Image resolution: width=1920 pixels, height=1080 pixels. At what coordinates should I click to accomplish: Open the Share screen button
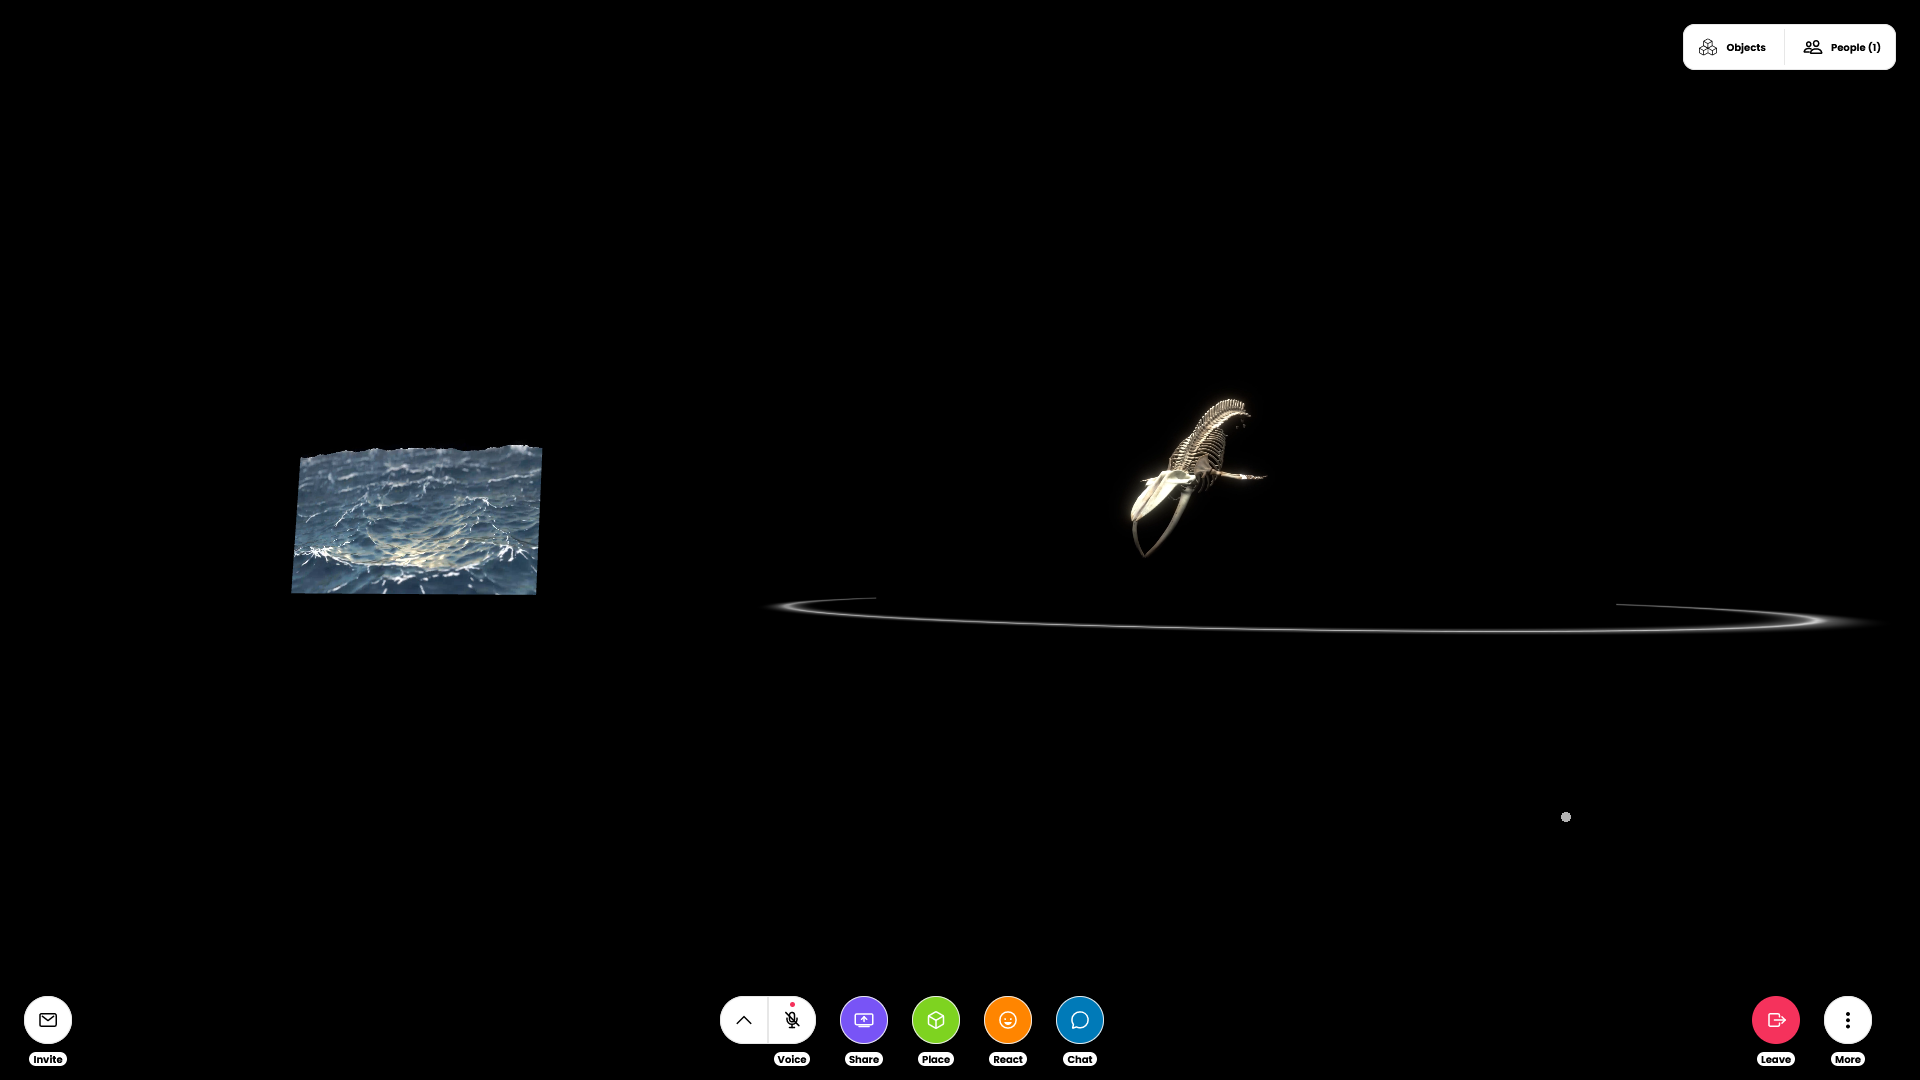coord(864,1020)
